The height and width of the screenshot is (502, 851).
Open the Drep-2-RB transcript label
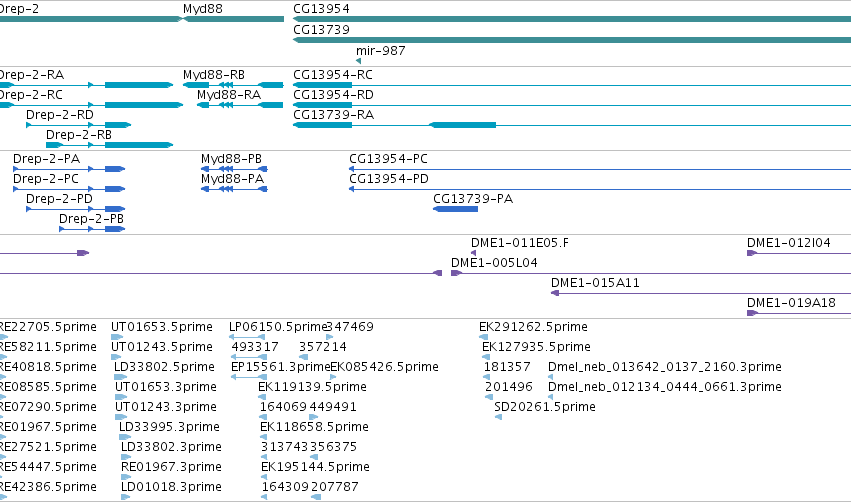coord(79,135)
